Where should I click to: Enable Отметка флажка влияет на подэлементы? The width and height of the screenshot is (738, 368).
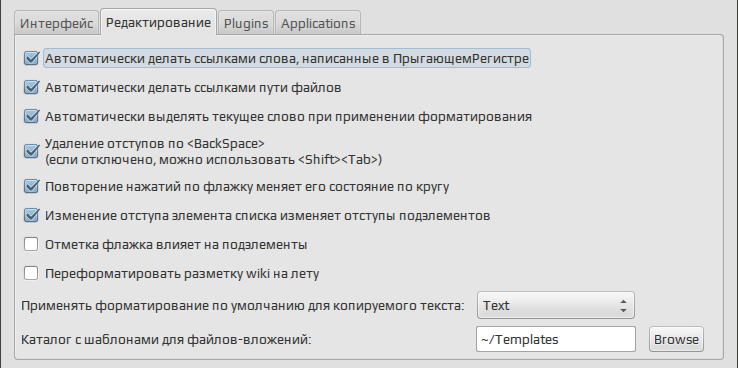[31, 245]
